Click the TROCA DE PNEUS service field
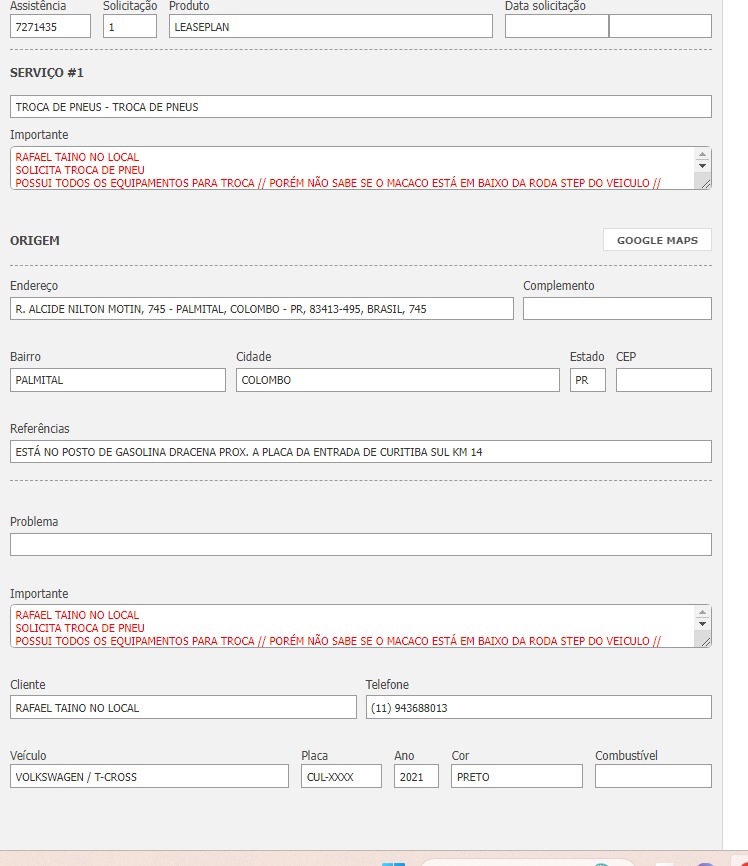Image resolution: width=748 pixels, height=866 pixels. coord(360,107)
